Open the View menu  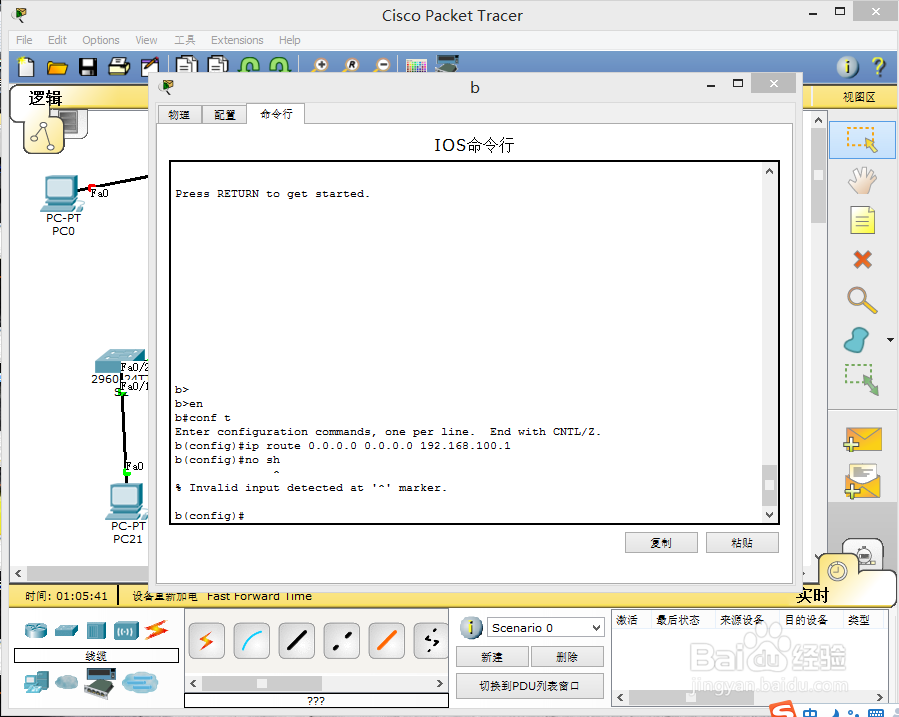click(146, 40)
